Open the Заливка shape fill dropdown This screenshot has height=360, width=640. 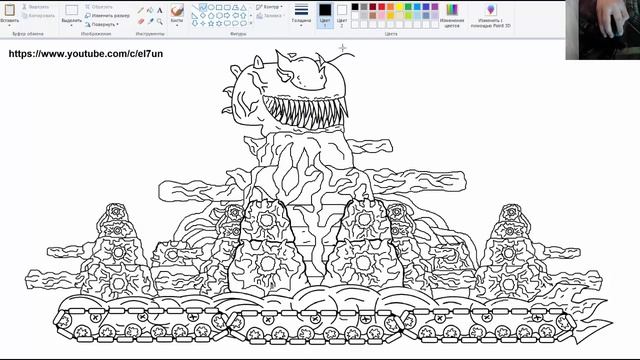pos(271,16)
